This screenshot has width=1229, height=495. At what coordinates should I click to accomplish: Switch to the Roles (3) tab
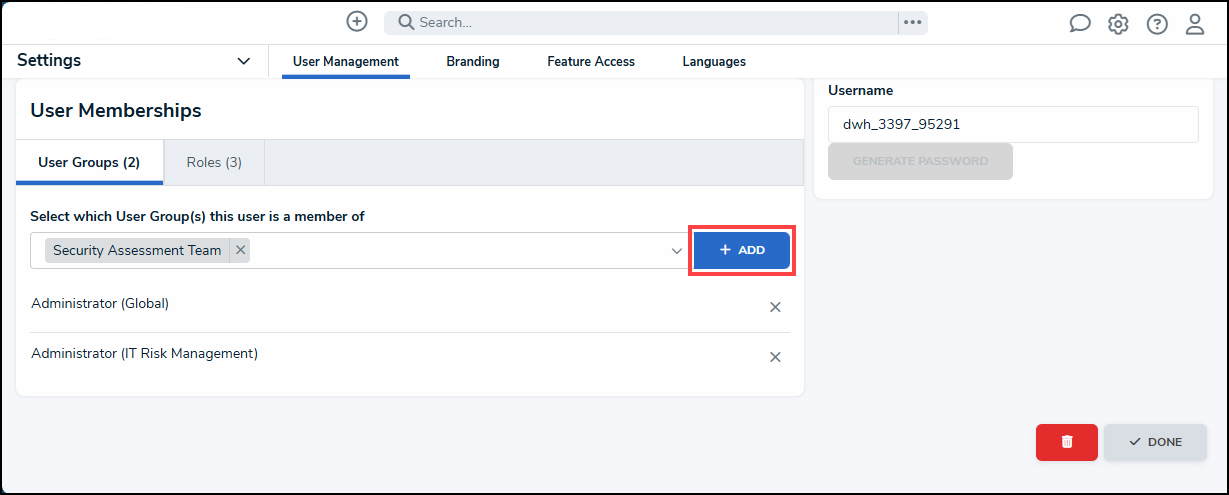[x=214, y=162]
